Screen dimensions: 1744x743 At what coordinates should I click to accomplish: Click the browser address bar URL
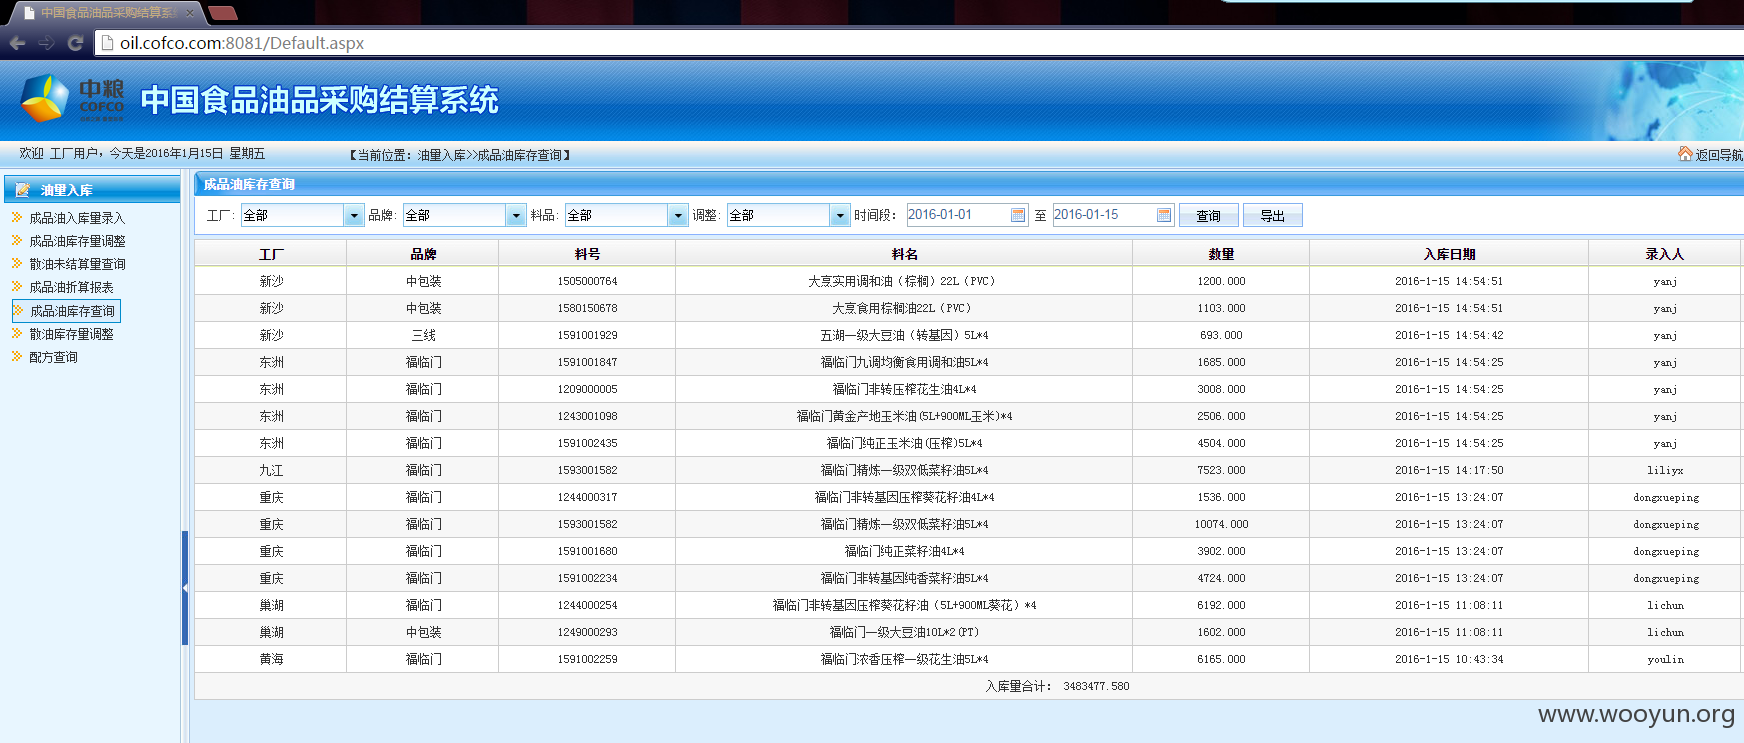pos(241,43)
